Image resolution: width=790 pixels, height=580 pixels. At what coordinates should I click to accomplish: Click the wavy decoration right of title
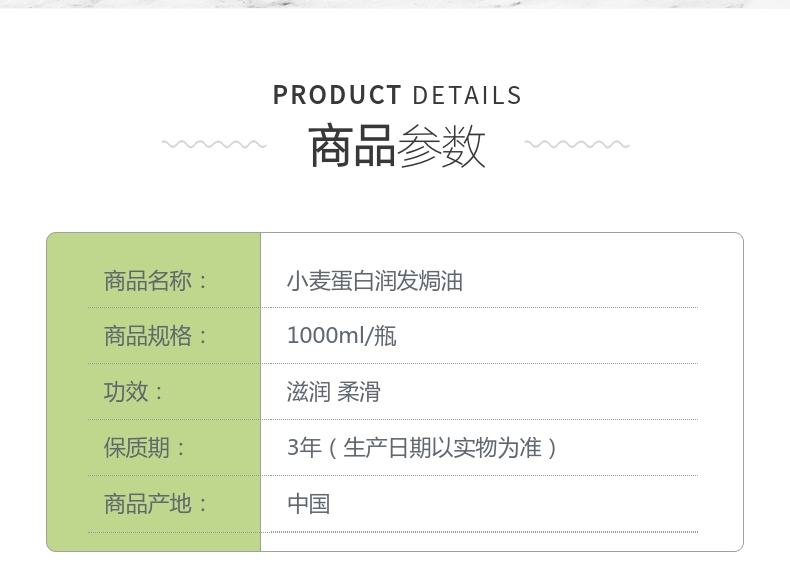point(577,145)
